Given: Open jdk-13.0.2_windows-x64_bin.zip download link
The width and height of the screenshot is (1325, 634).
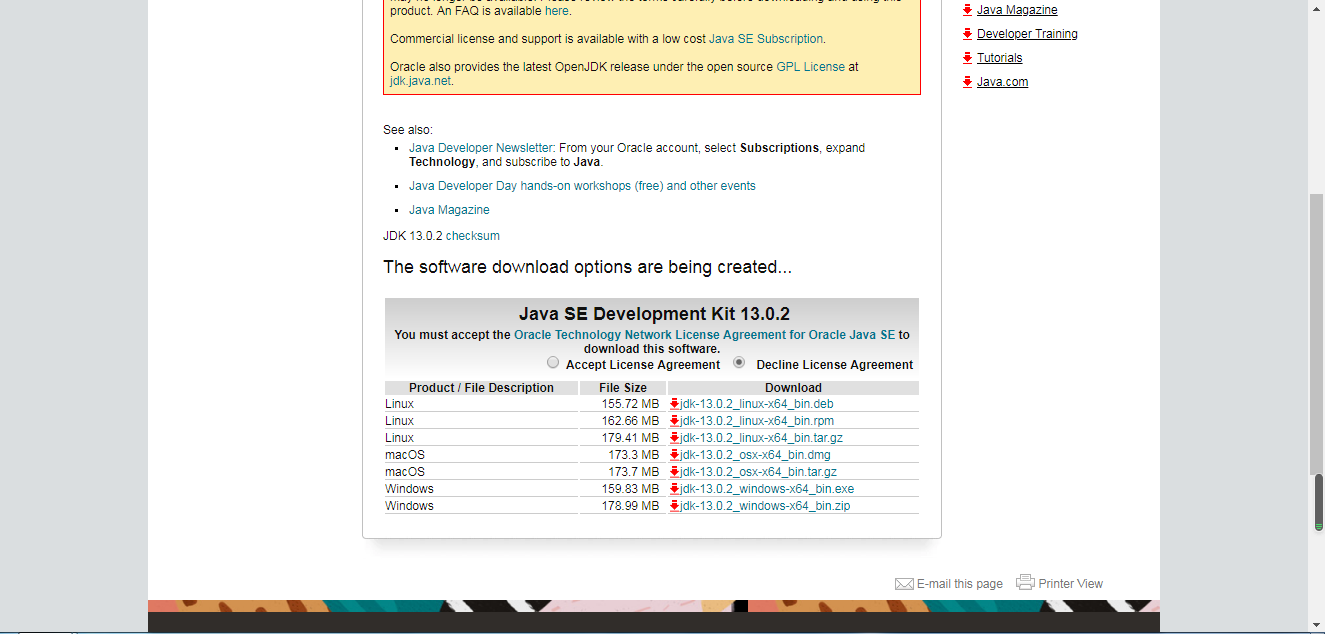Looking at the screenshot, I should [766, 506].
